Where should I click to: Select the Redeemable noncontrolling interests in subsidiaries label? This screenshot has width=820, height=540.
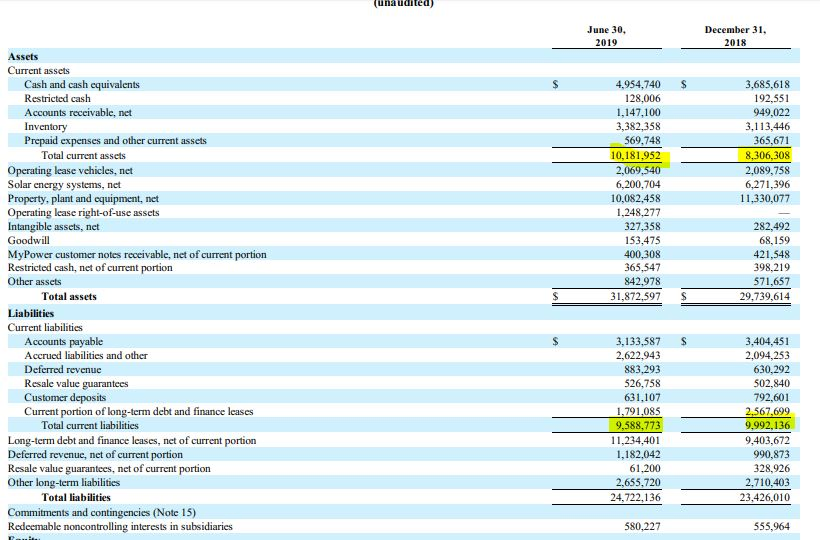(x=120, y=526)
